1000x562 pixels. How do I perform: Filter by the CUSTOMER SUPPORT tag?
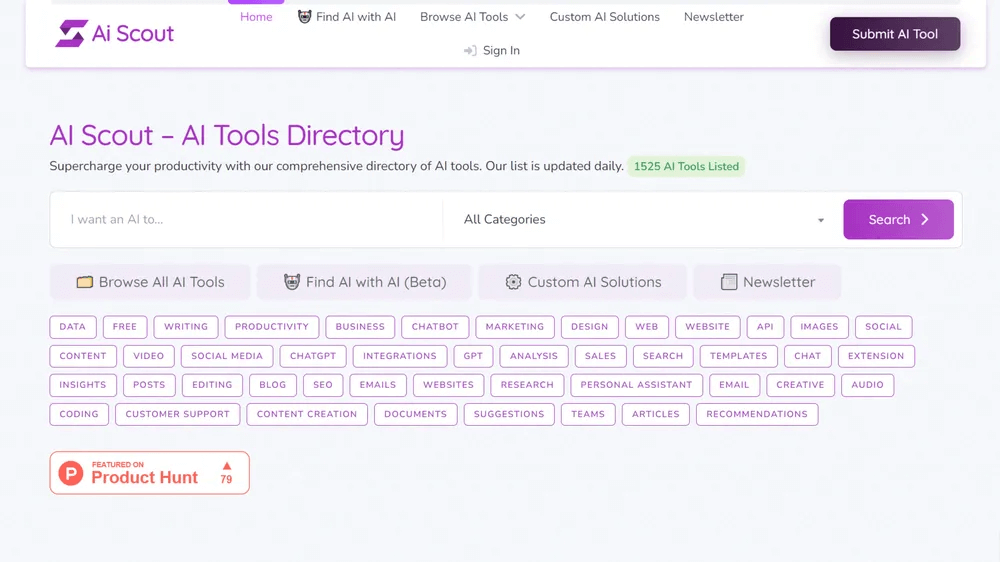coord(177,414)
